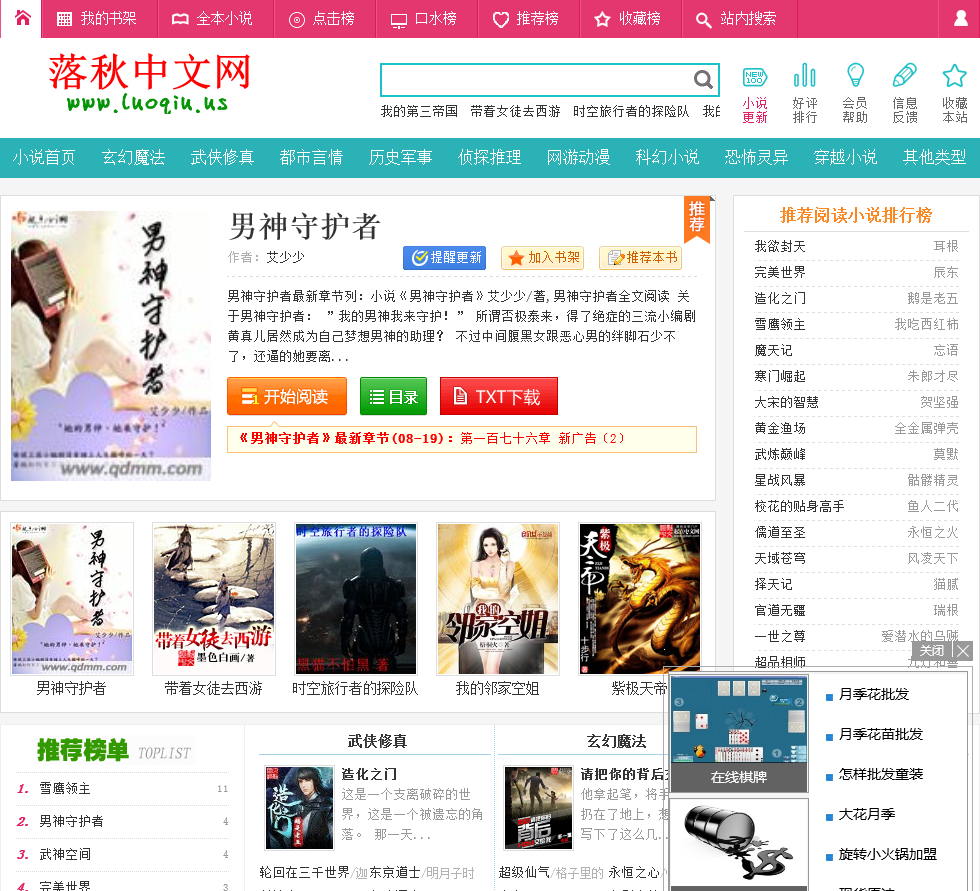
Task: Open 全本小说 in top bar
Action: [x=212, y=19]
